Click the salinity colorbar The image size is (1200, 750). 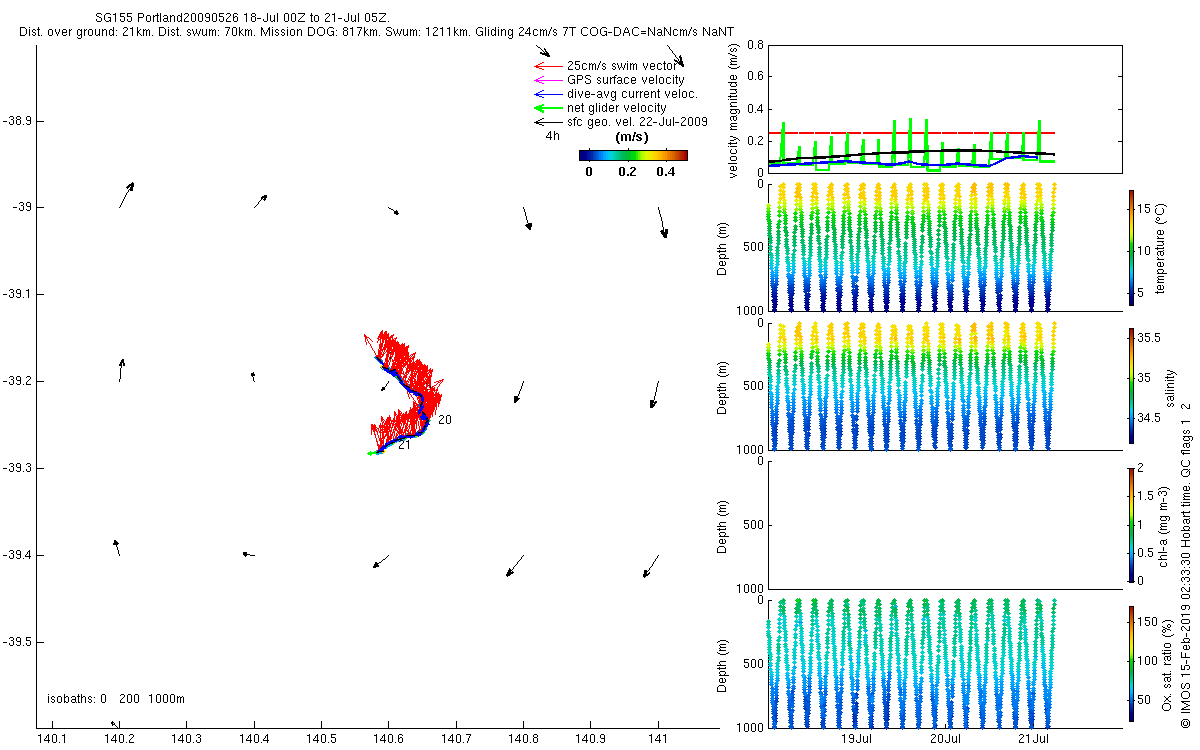(x=1131, y=386)
